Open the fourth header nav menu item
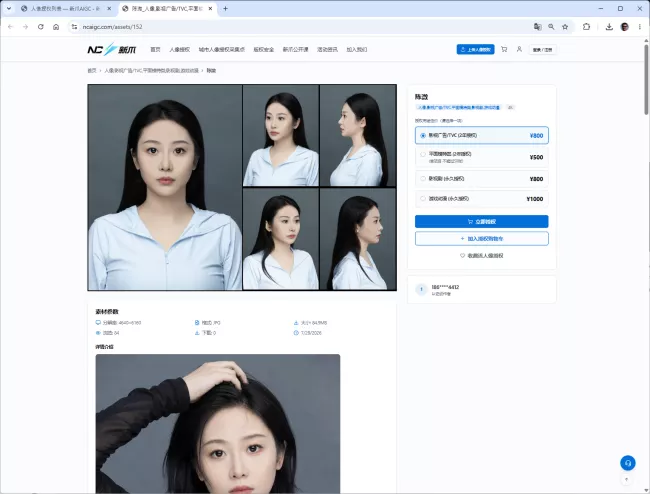 [264, 49]
